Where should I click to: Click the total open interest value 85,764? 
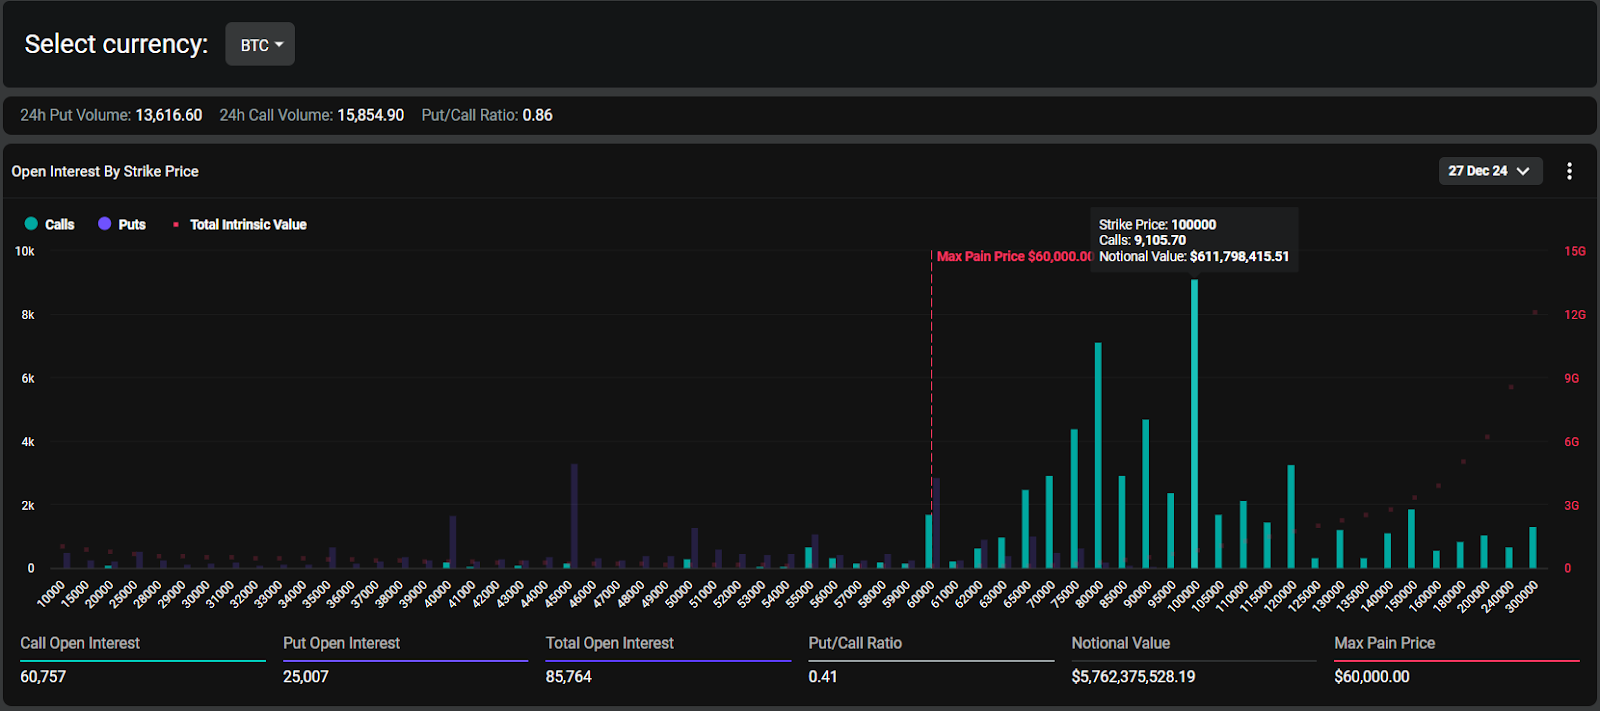[568, 676]
